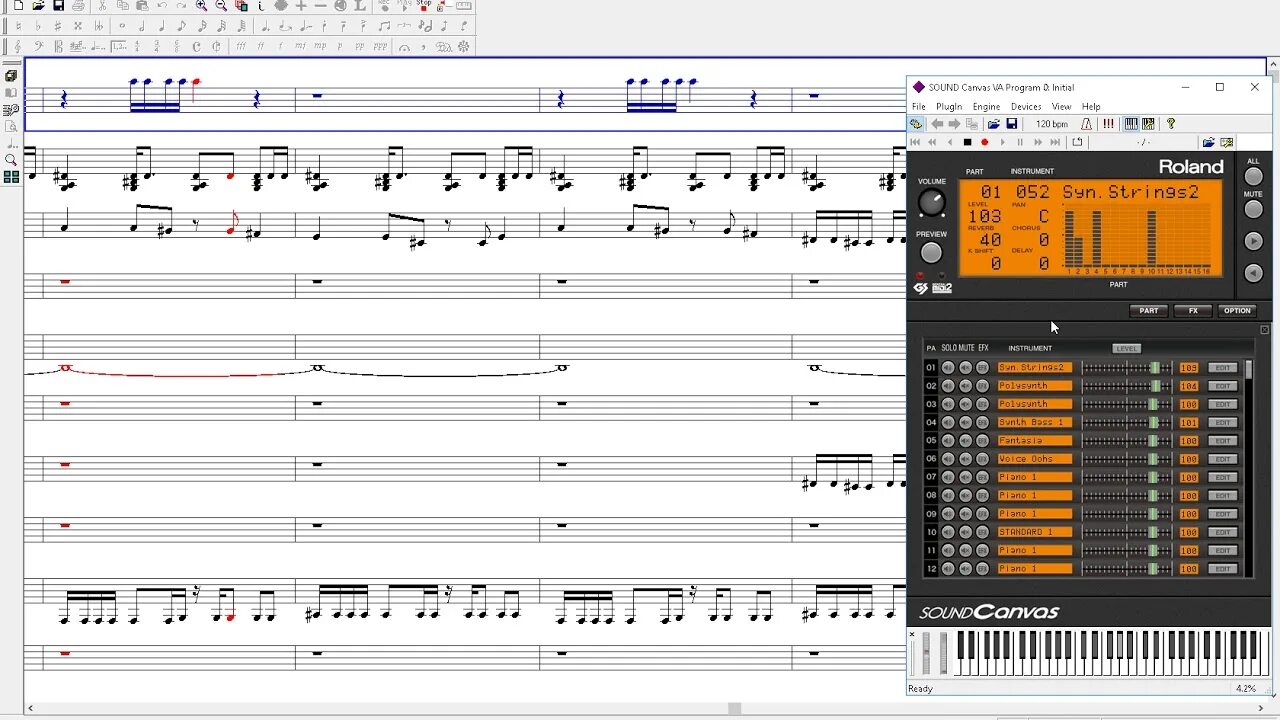The width and height of the screenshot is (1280, 720).
Task: Toggle the keyboard view icon in Sound Canvas
Action: tap(1131, 124)
